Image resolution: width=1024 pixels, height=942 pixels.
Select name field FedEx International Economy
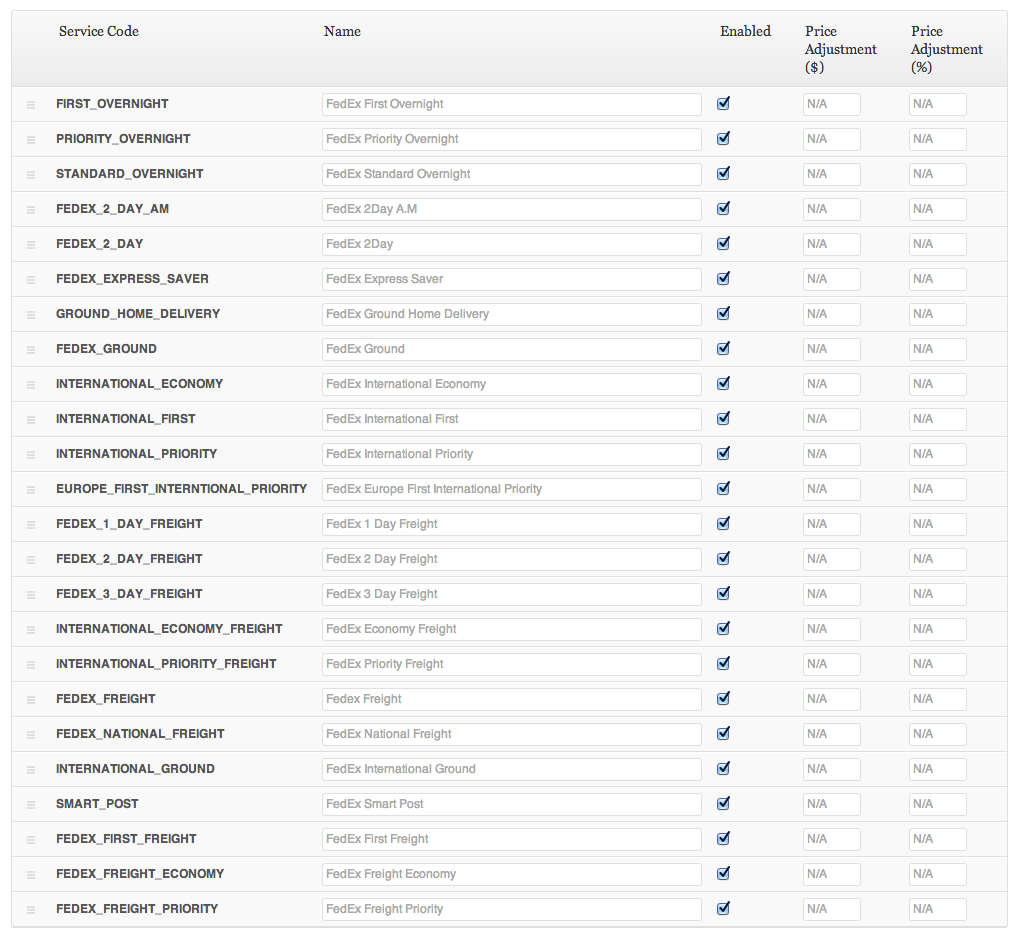(x=511, y=384)
